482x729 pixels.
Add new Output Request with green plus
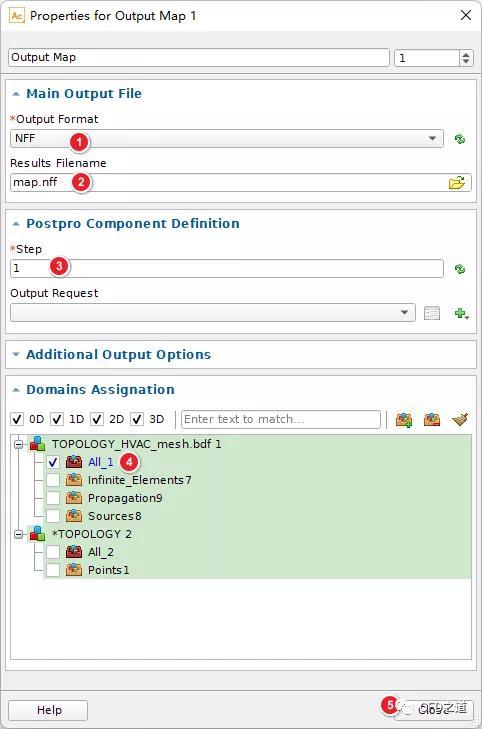pyautogui.click(x=461, y=313)
